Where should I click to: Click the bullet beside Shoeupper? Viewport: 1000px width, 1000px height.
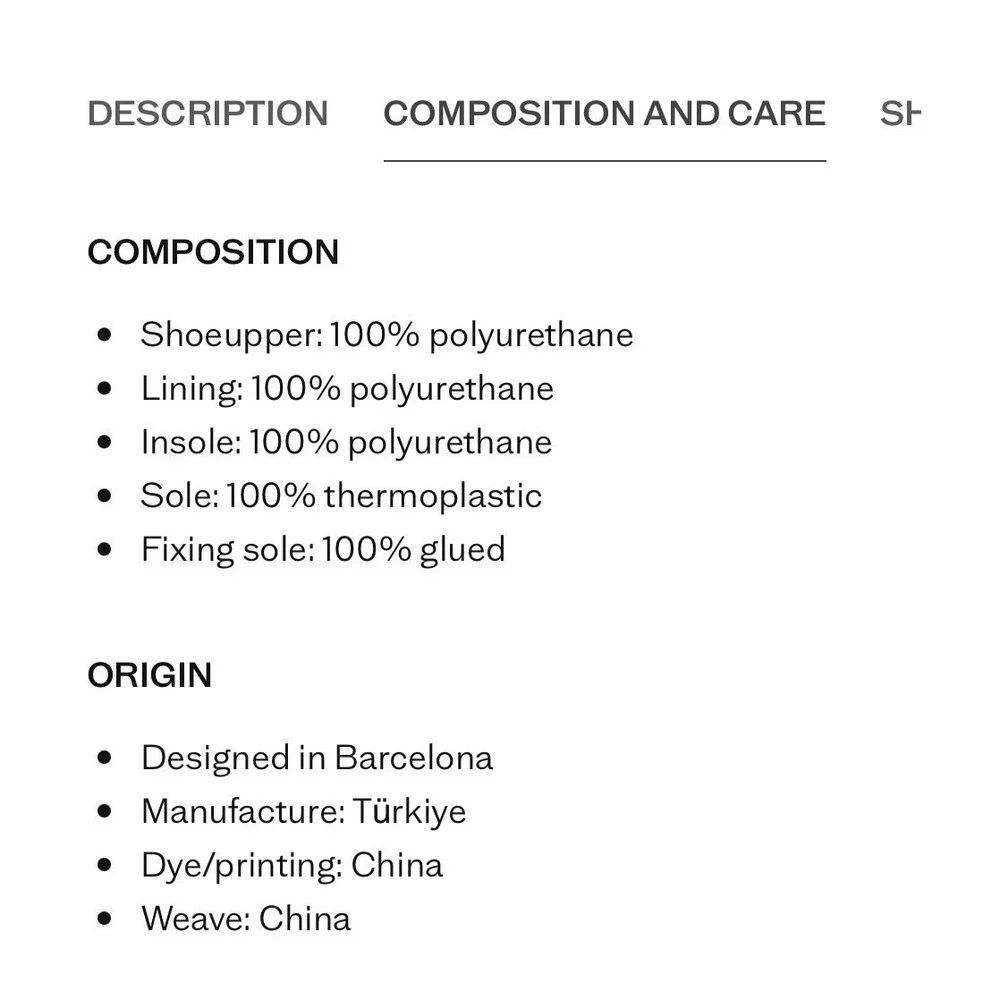tap(105, 334)
